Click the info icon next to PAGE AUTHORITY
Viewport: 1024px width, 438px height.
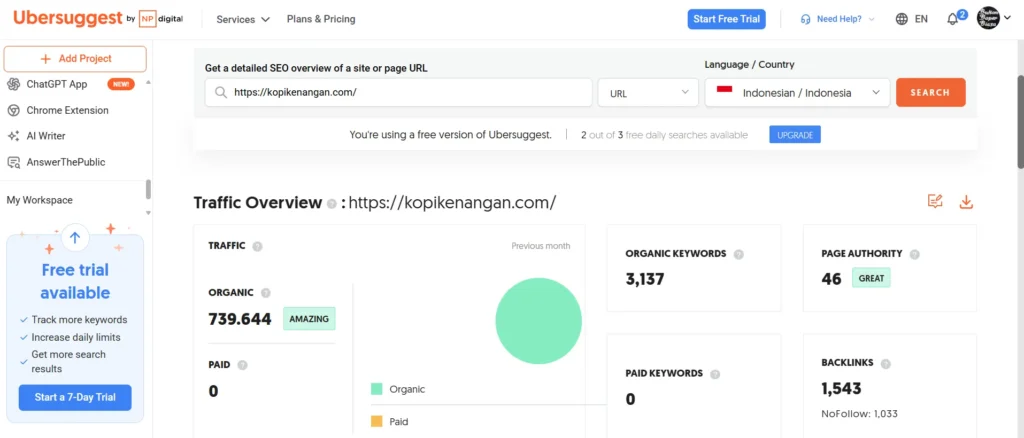pyautogui.click(x=914, y=254)
